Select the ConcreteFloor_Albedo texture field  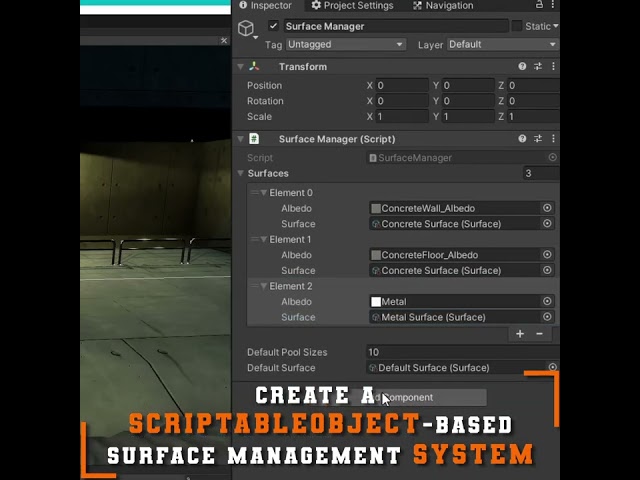point(455,255)
